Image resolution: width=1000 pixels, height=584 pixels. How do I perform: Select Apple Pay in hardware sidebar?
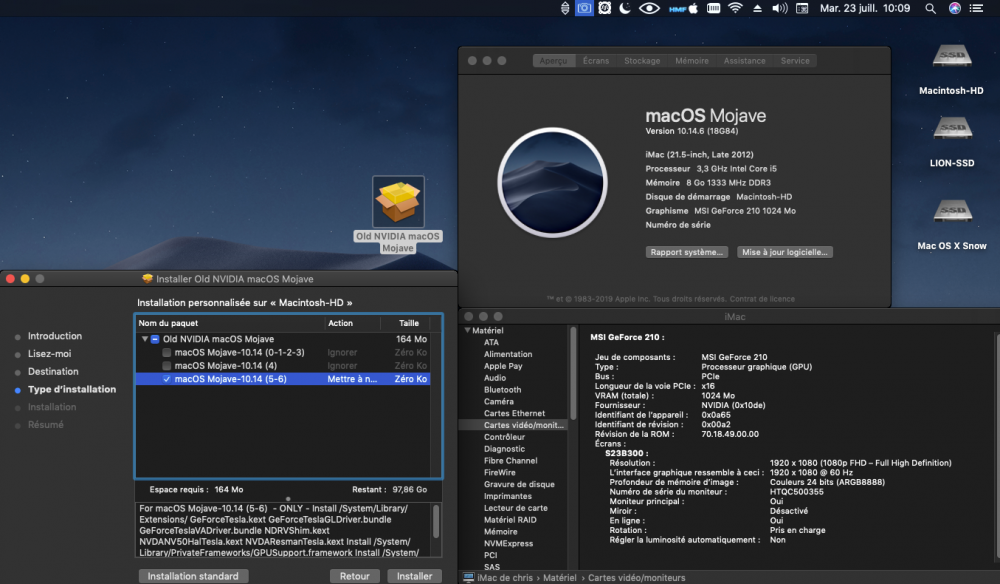503,366
